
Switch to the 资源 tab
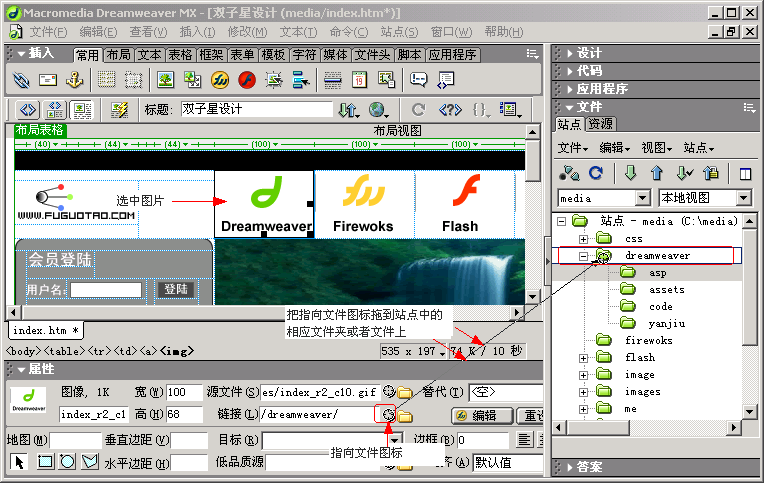pyautogui.click(x=600, y=124)
